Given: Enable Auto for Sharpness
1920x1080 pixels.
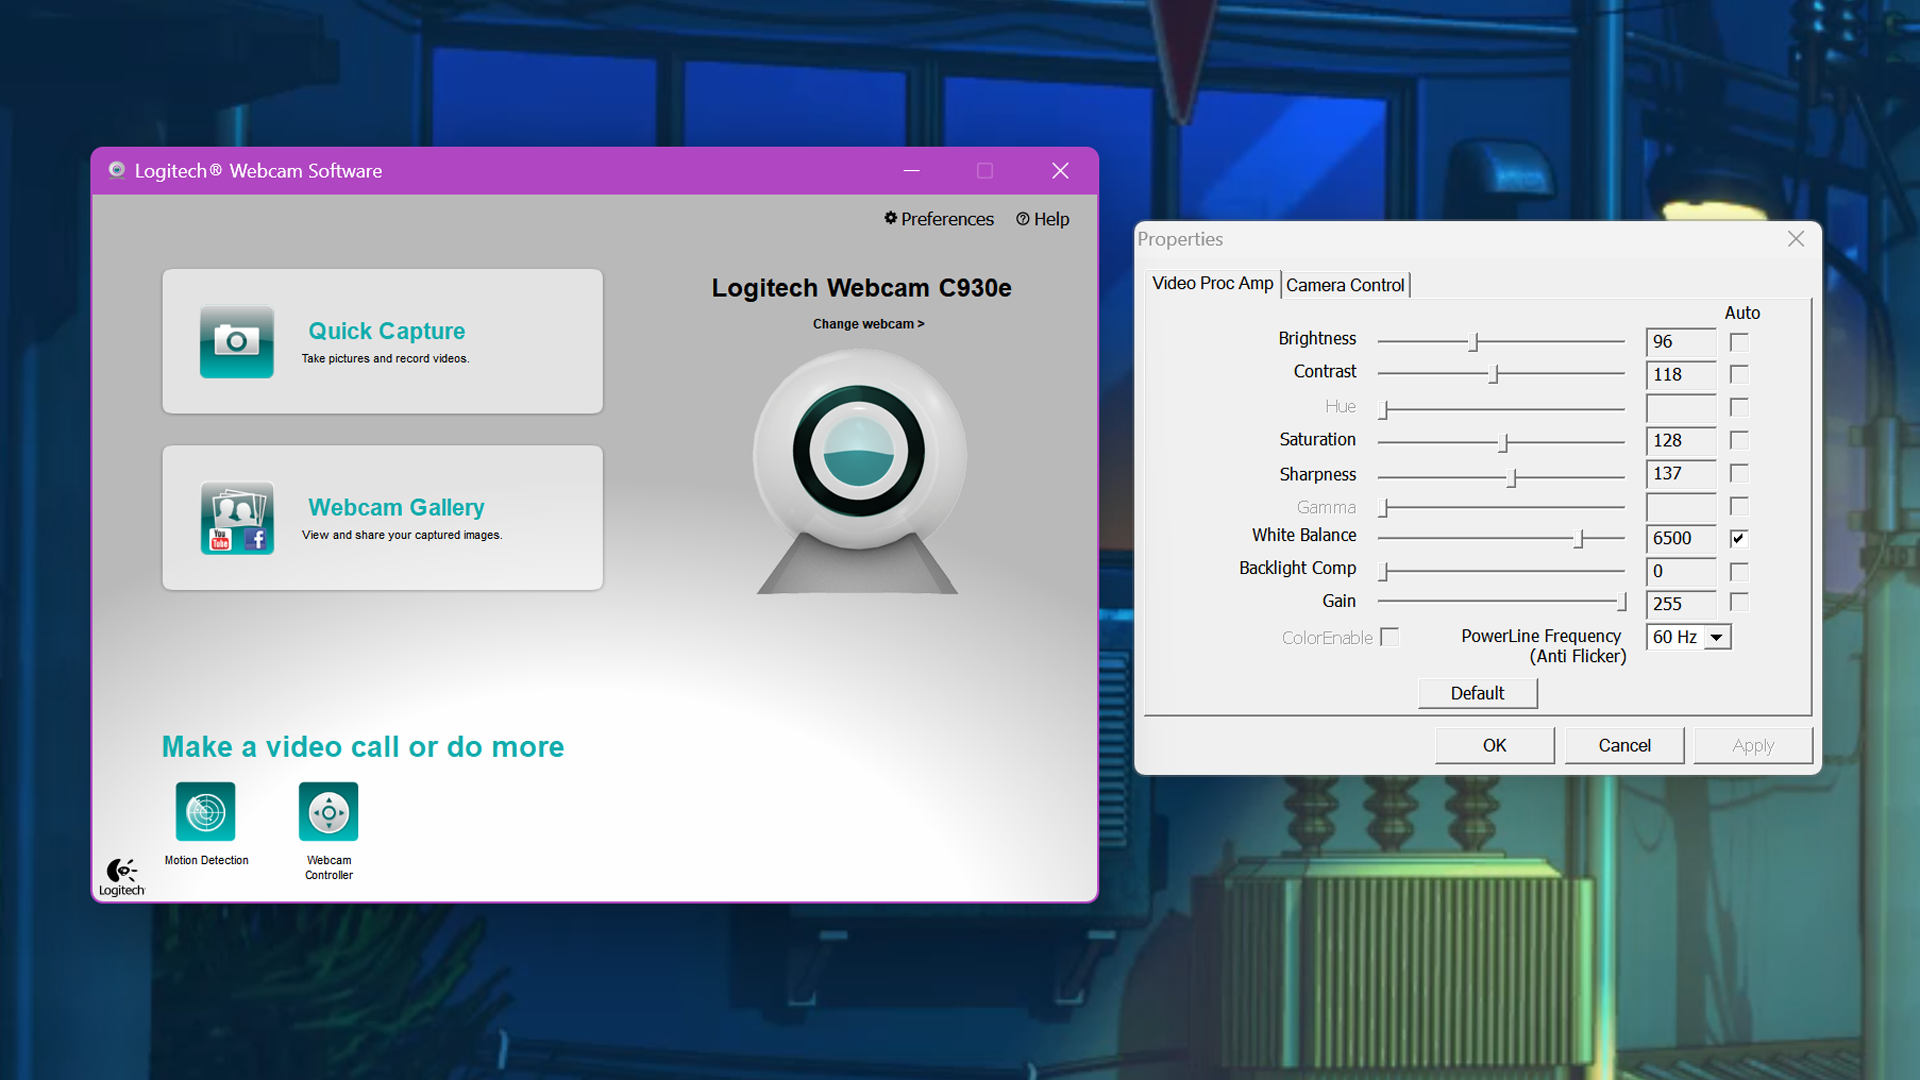Looking at the screenshot, I should pyautogui.click(x=1739, y=474).
